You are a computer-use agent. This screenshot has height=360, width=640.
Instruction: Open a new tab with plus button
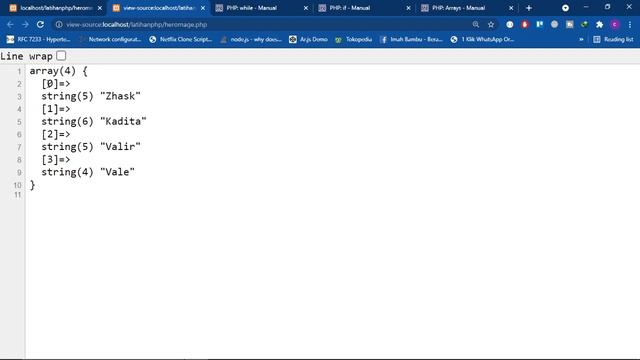(x=529, y=8)
